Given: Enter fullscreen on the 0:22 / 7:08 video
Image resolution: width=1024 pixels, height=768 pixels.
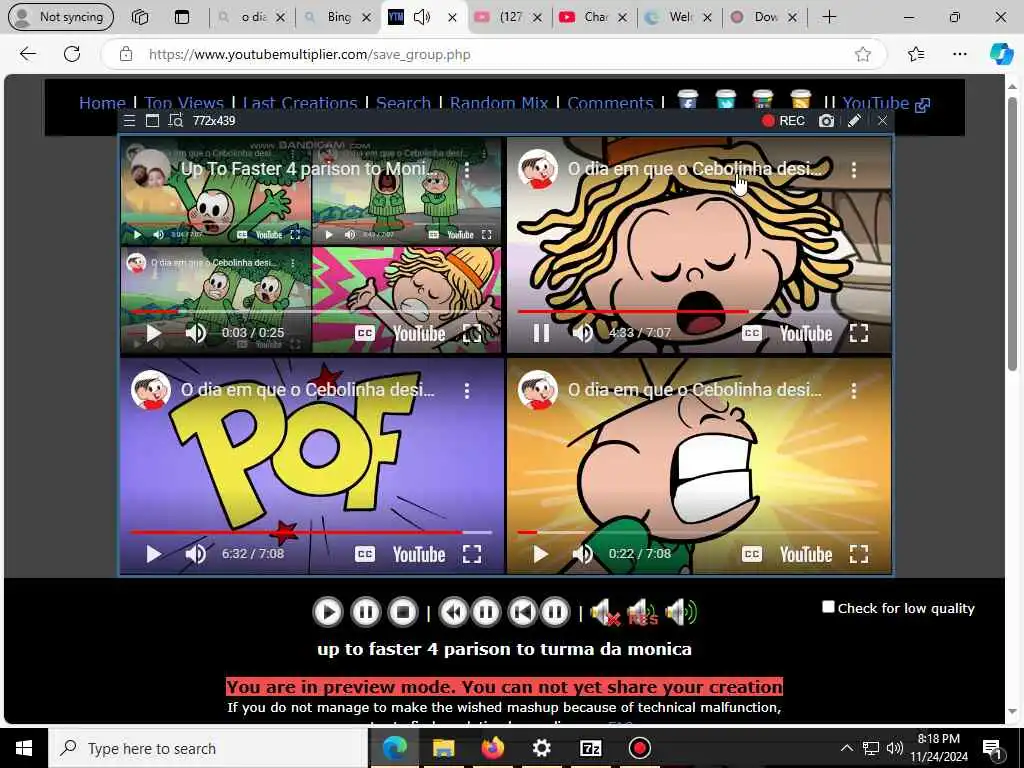Looking at the screenshot, I should click(x=859, y=554).
